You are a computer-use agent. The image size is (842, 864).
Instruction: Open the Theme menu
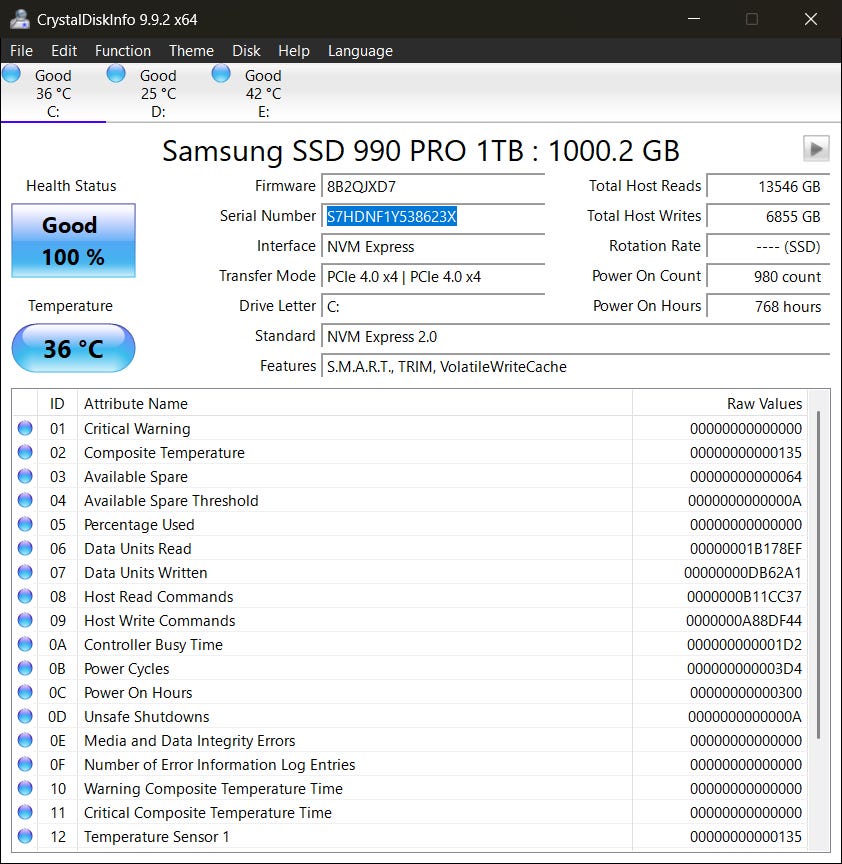point(191,51)
